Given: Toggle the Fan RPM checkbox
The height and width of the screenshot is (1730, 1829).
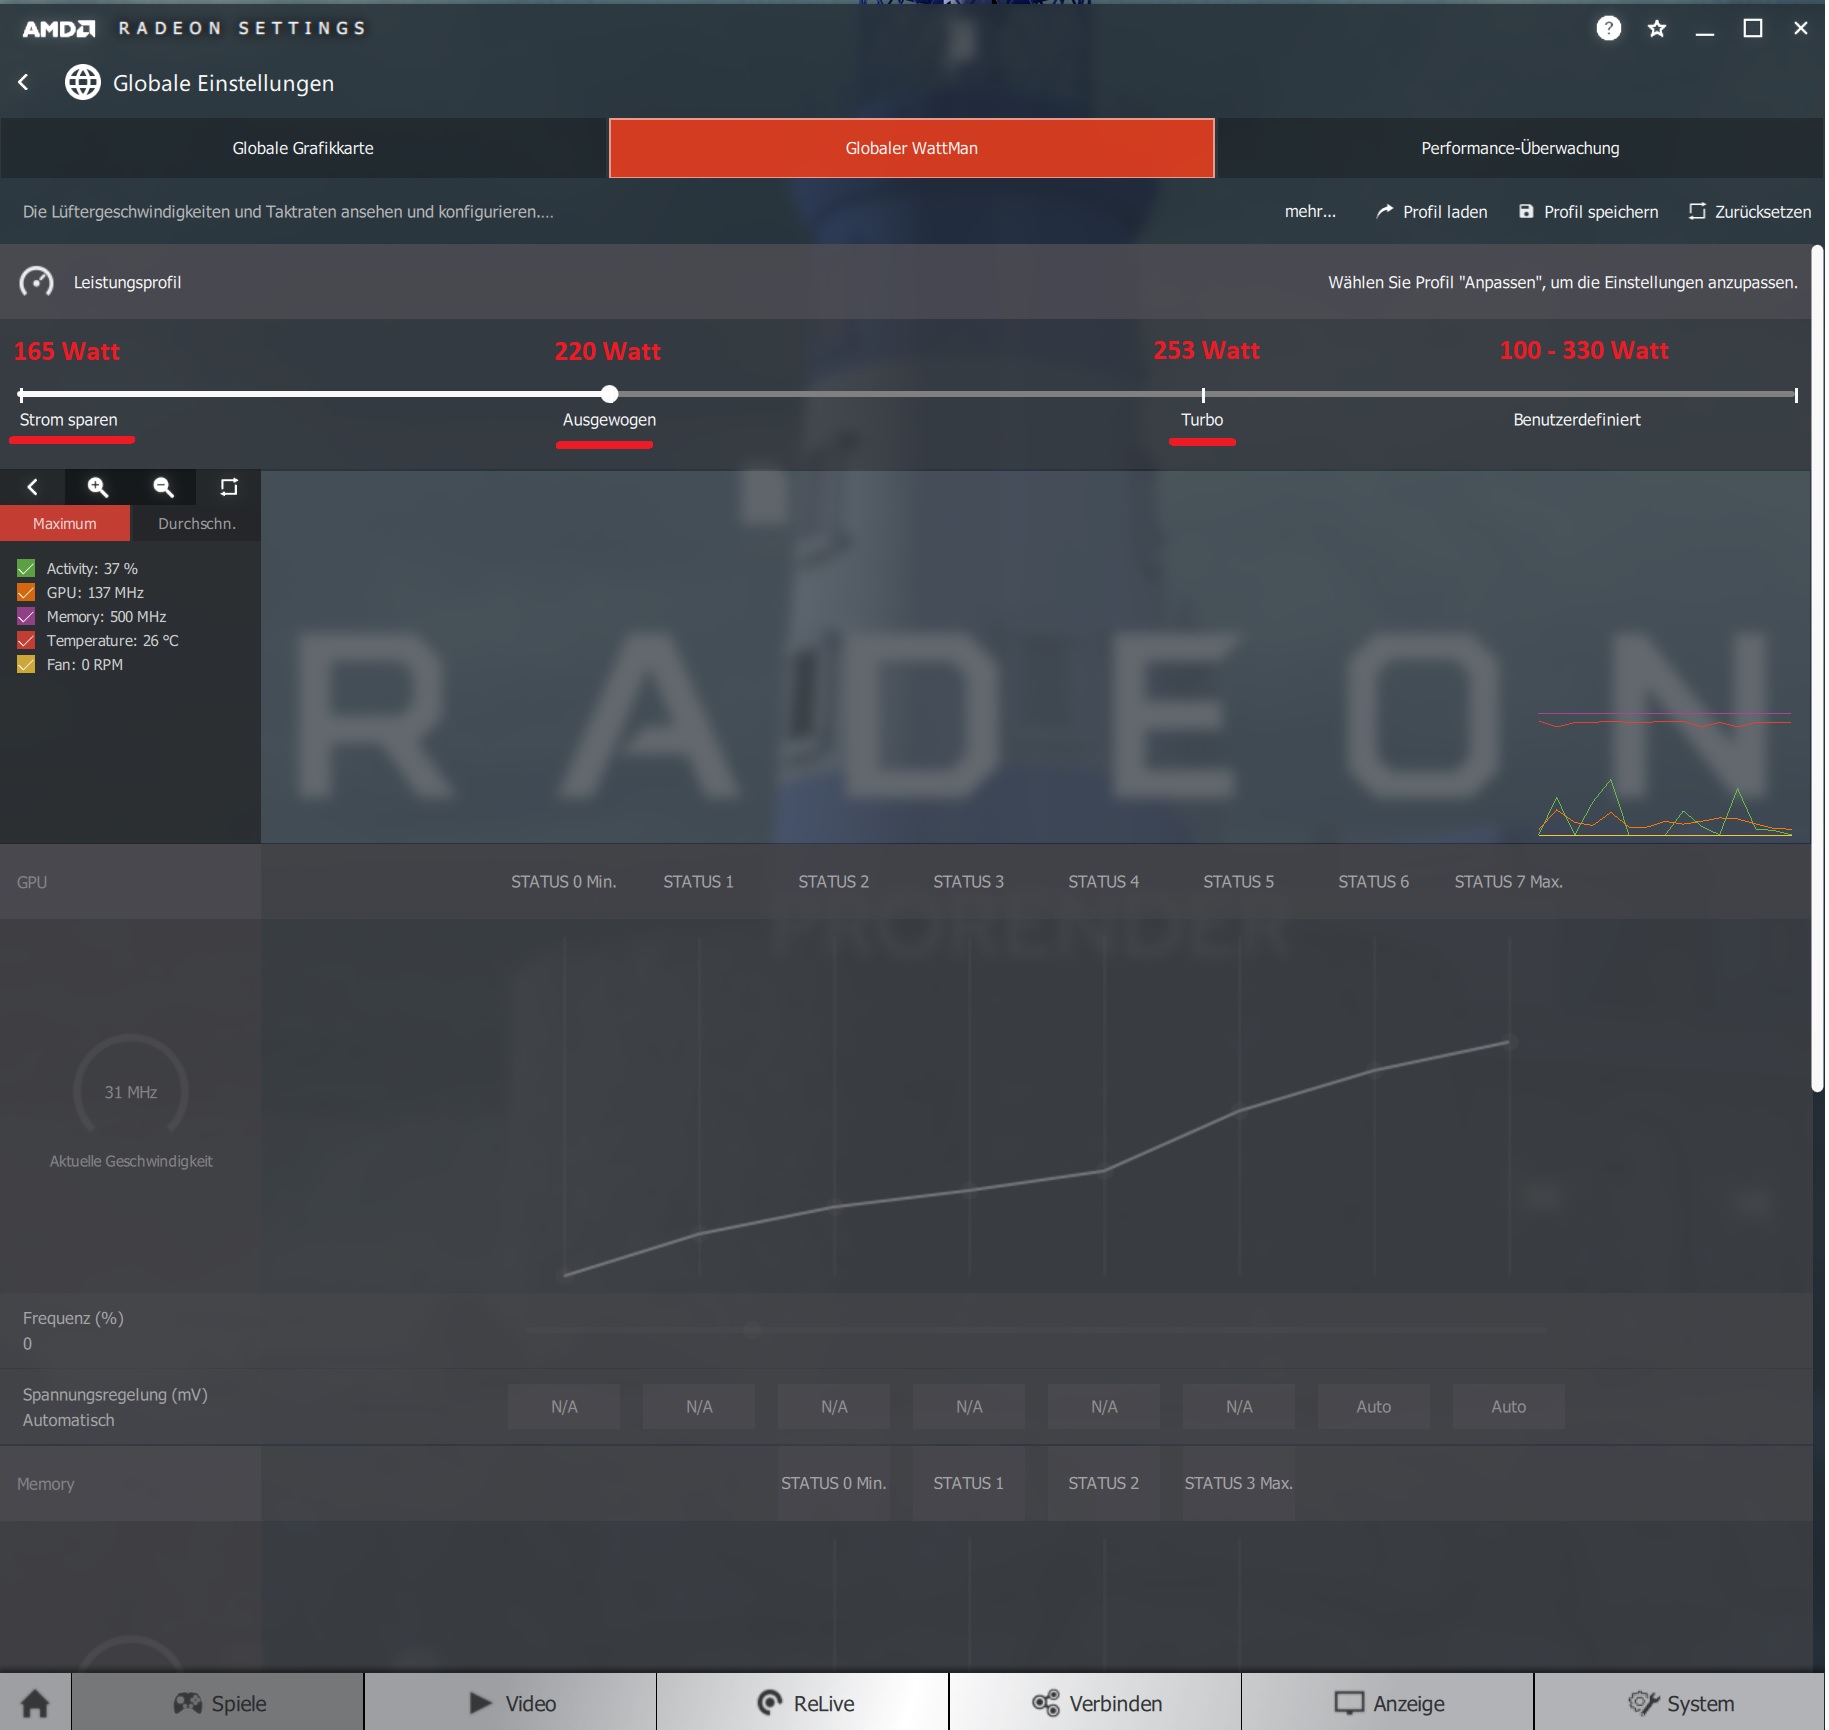Looking at the screenshot, I should (26, 664).
